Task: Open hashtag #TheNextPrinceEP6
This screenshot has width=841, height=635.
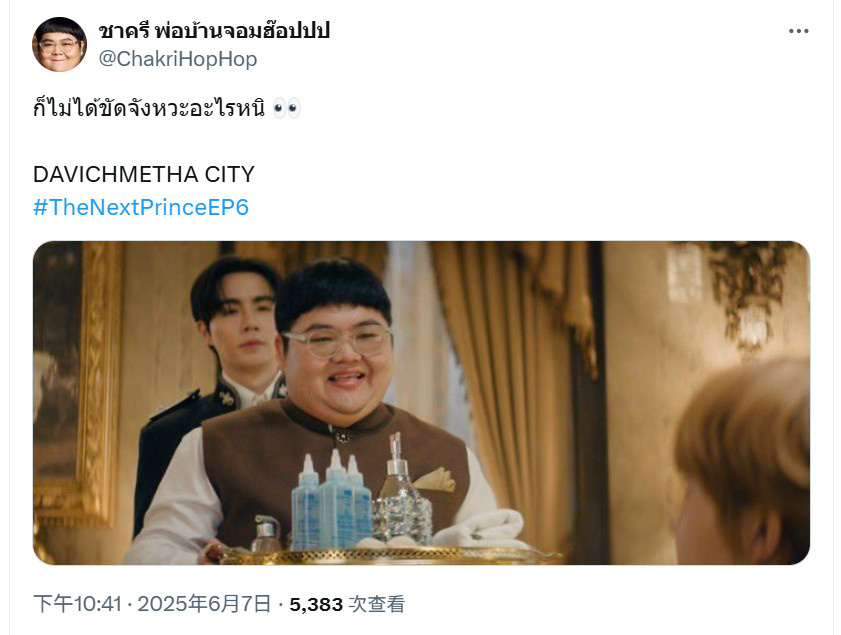Action: point(141,207)
